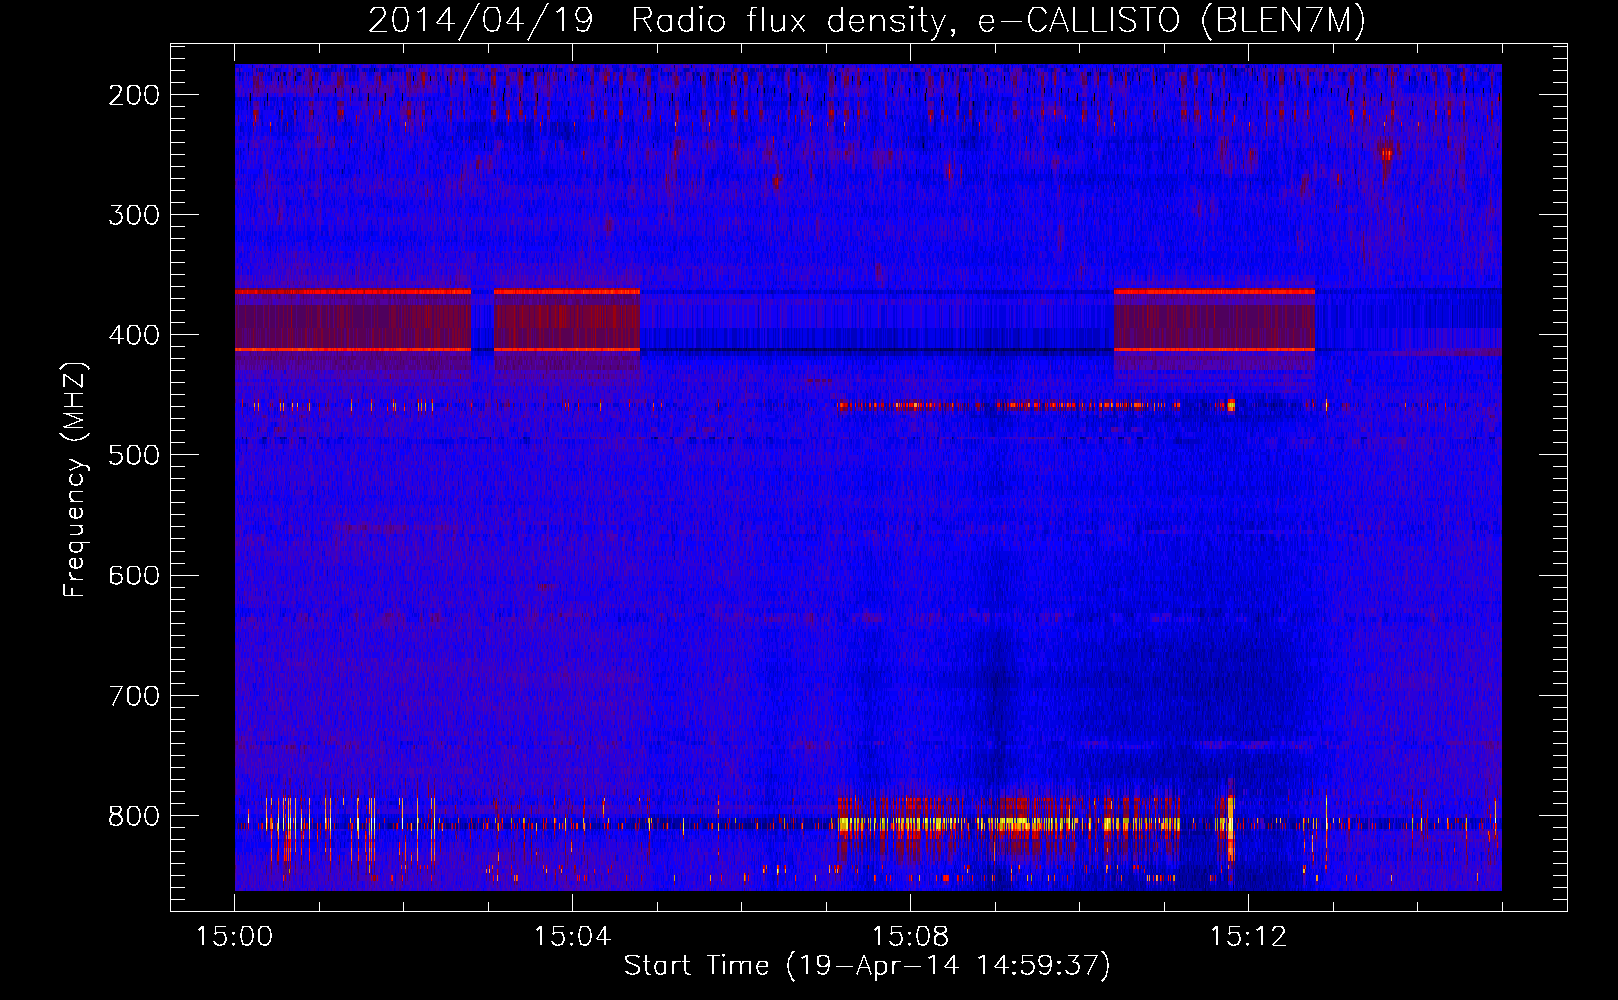The height and width of the screenshot is (1000, 1618).
Task: Click the 15:08 time tick label
Action: [x=910, y=937]
